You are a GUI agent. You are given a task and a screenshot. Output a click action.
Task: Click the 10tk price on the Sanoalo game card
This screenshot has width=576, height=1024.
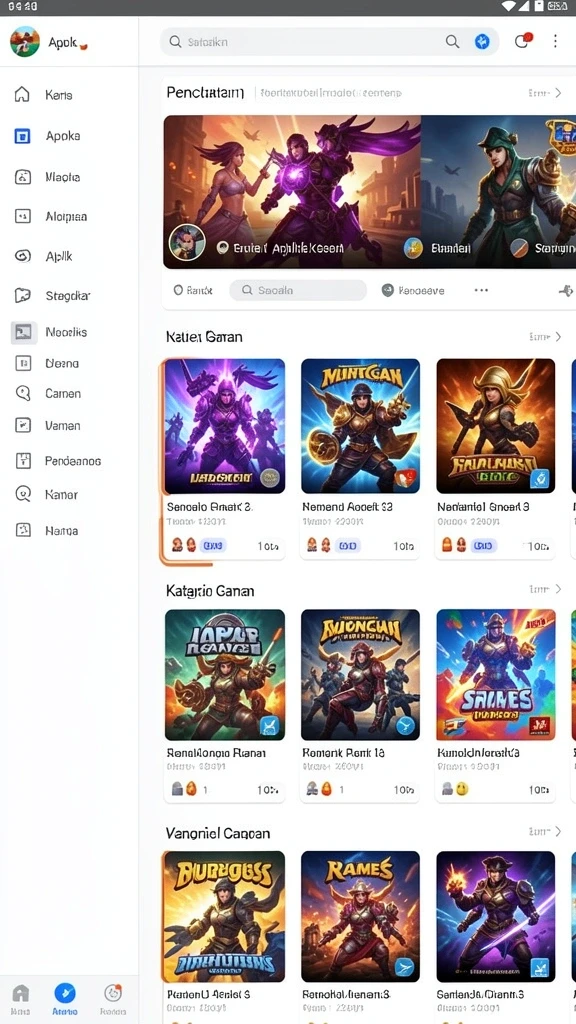[268, 546]
